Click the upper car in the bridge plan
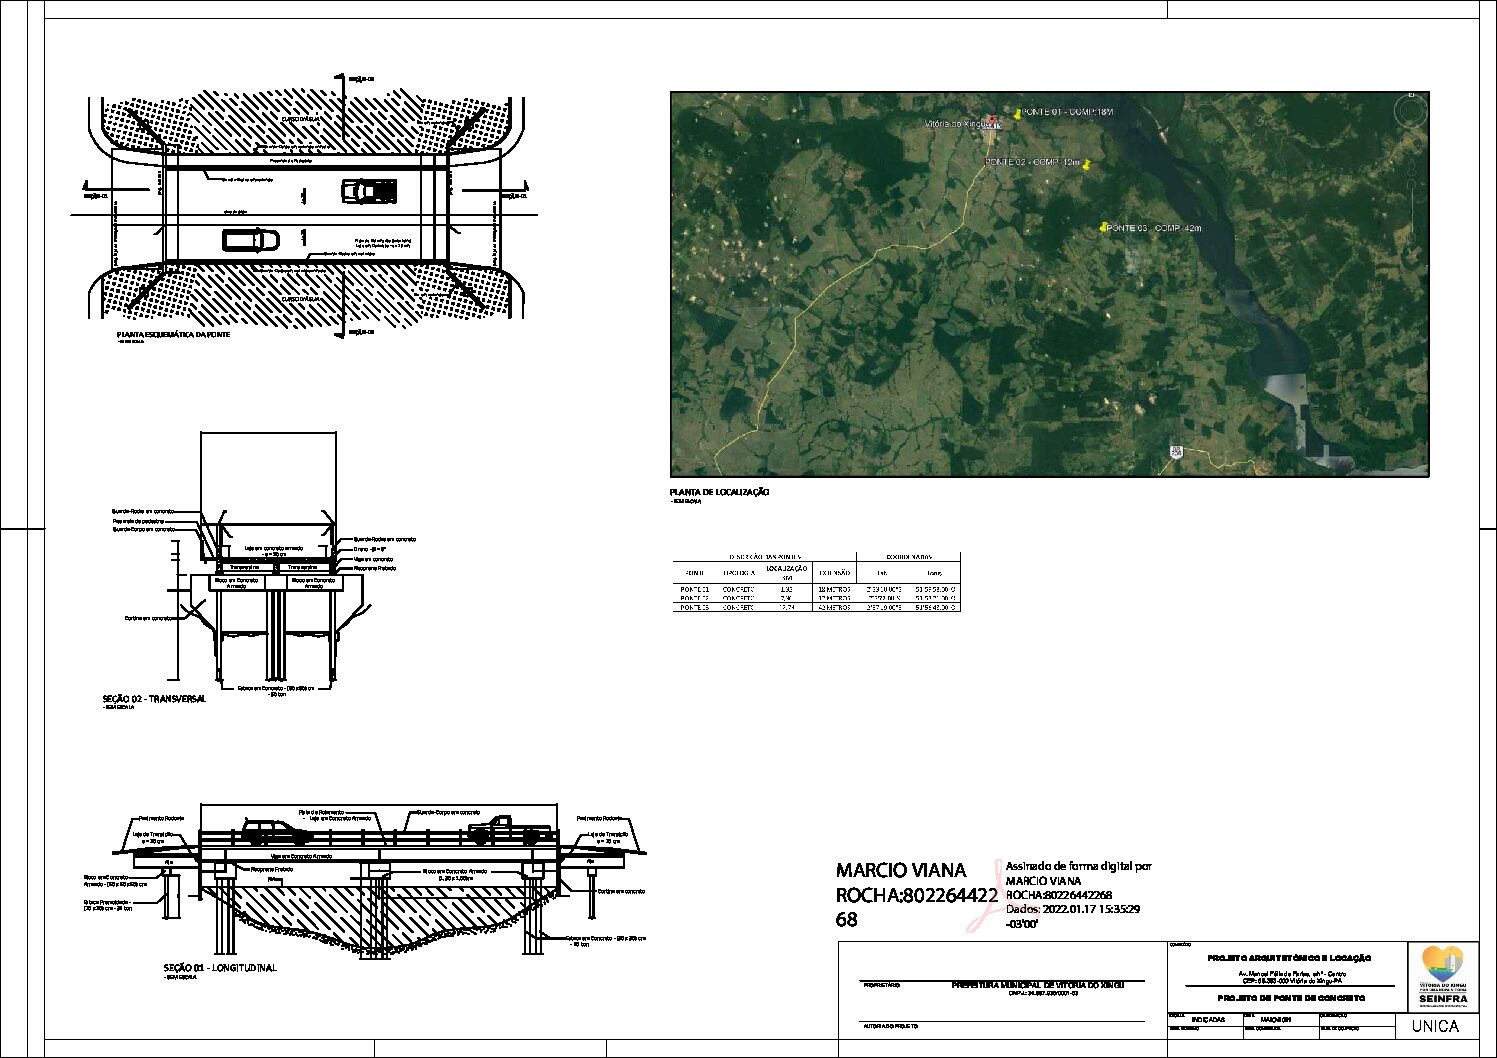1497x1058 pixels. (369, 190)
